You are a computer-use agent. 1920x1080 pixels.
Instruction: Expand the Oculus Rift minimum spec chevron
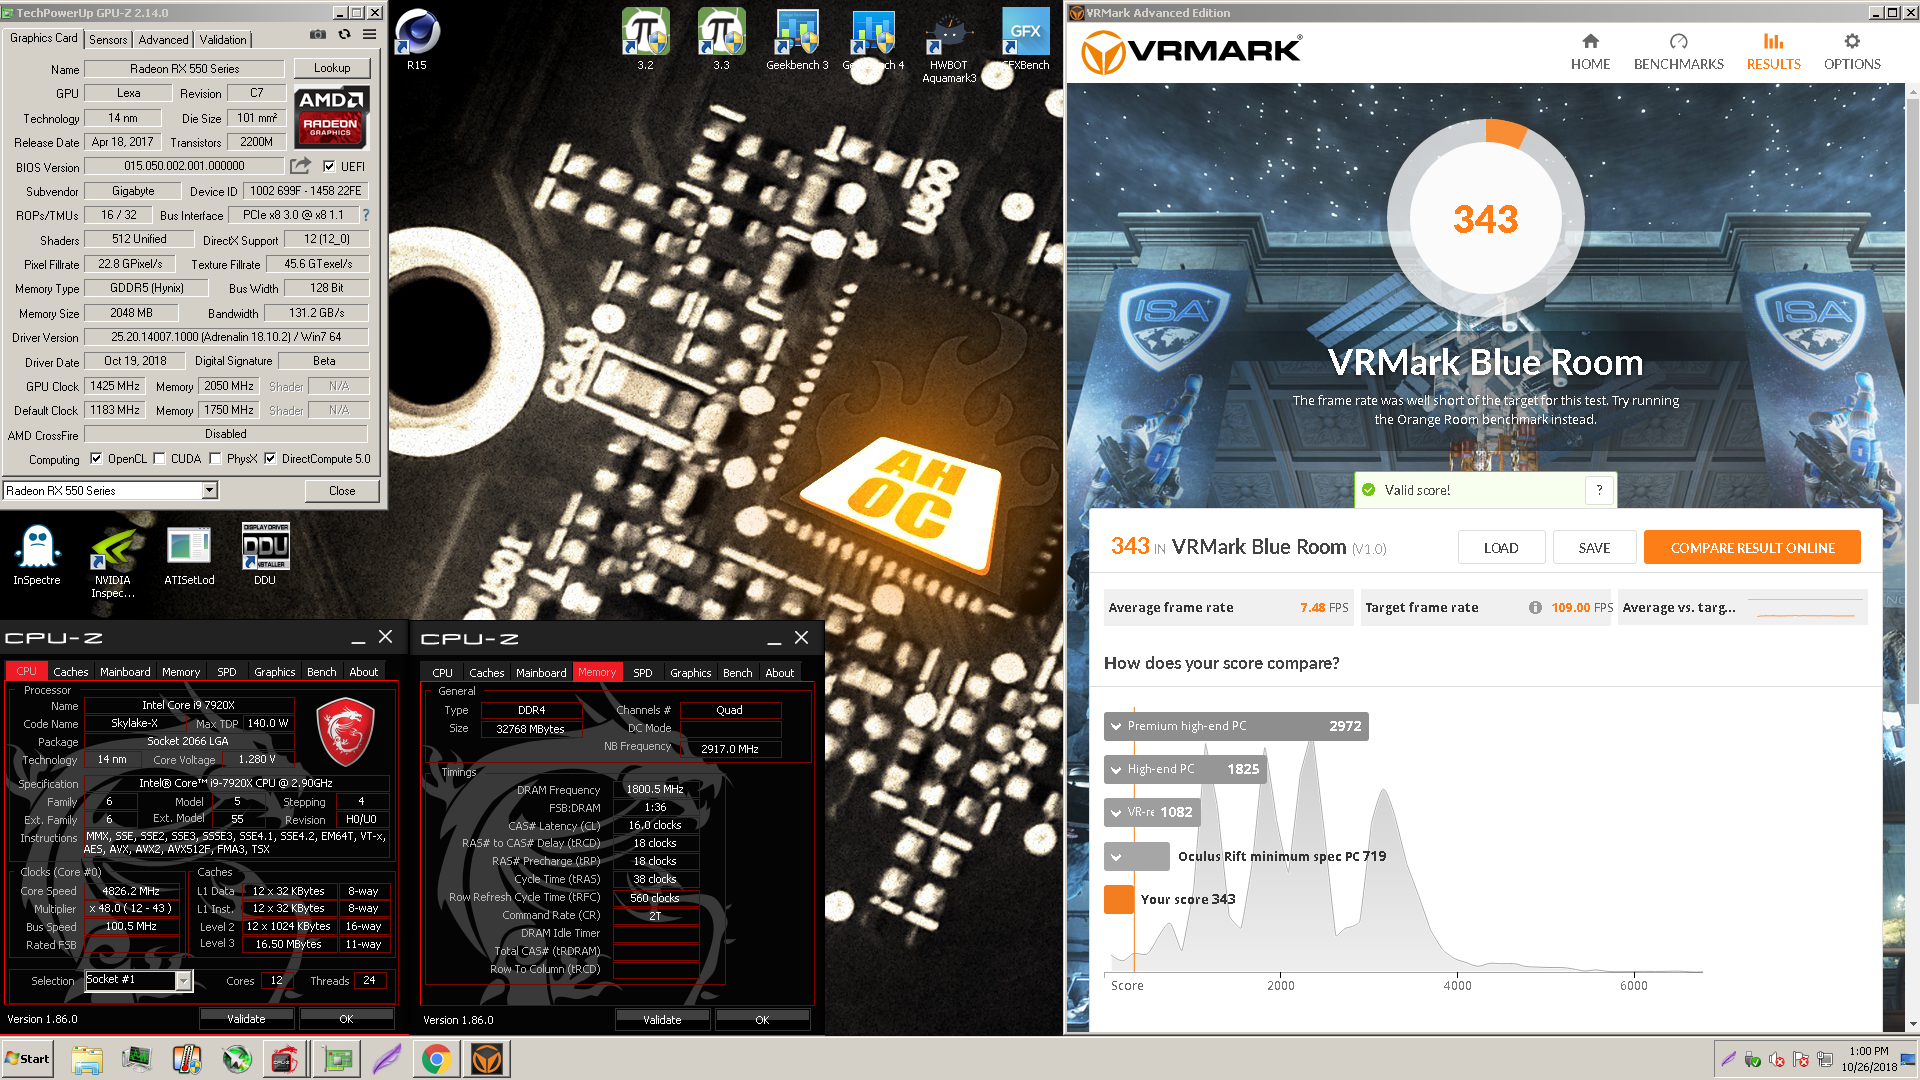(1116, 857)
